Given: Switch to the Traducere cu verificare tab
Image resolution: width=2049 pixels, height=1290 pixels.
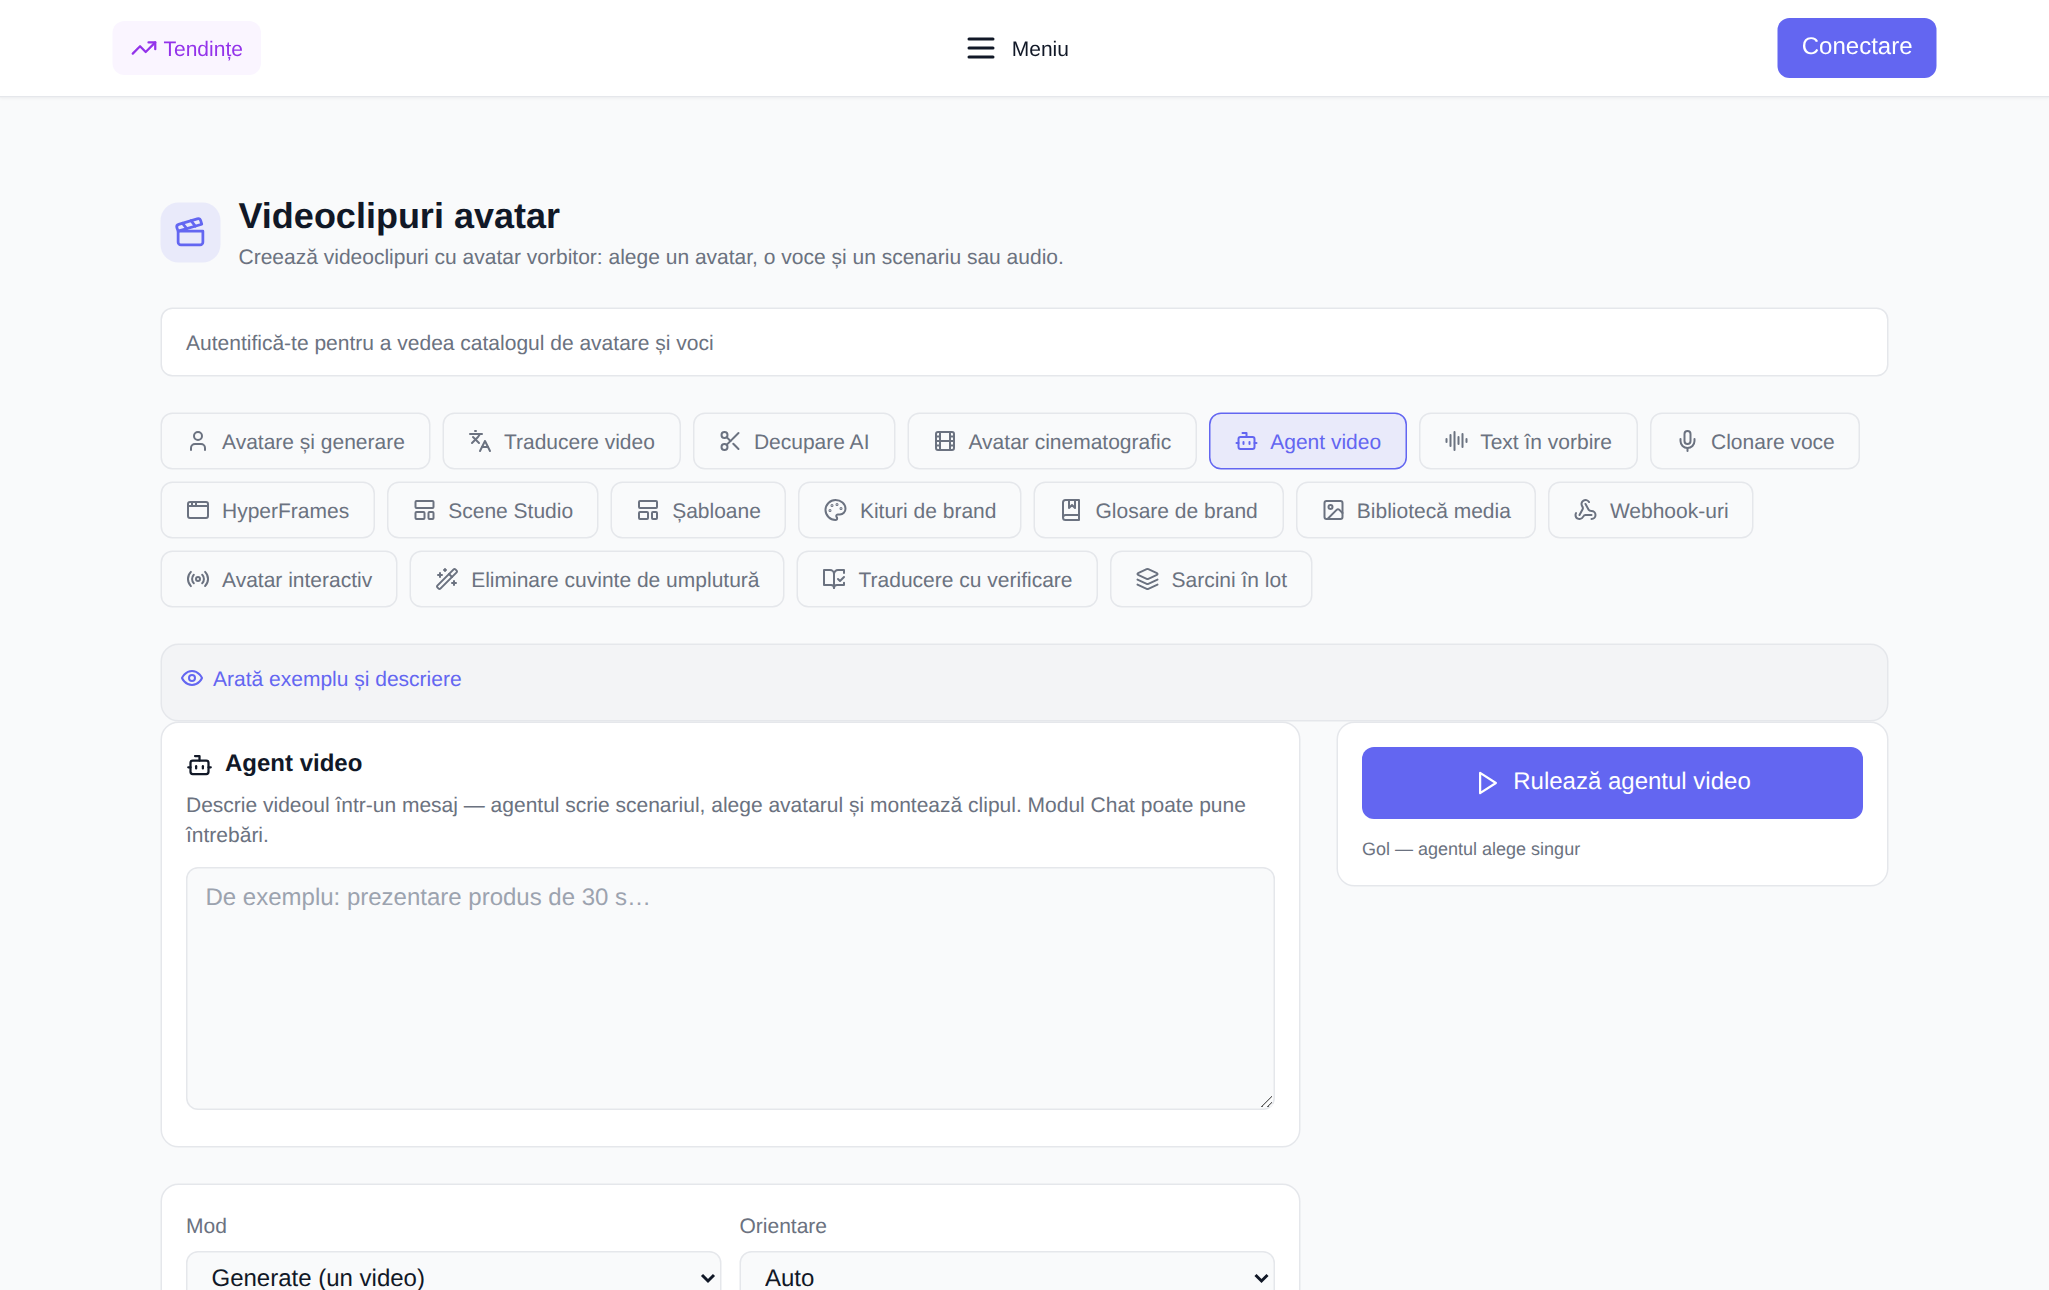Looking at the screenshot, I should [x=947, y=579].
